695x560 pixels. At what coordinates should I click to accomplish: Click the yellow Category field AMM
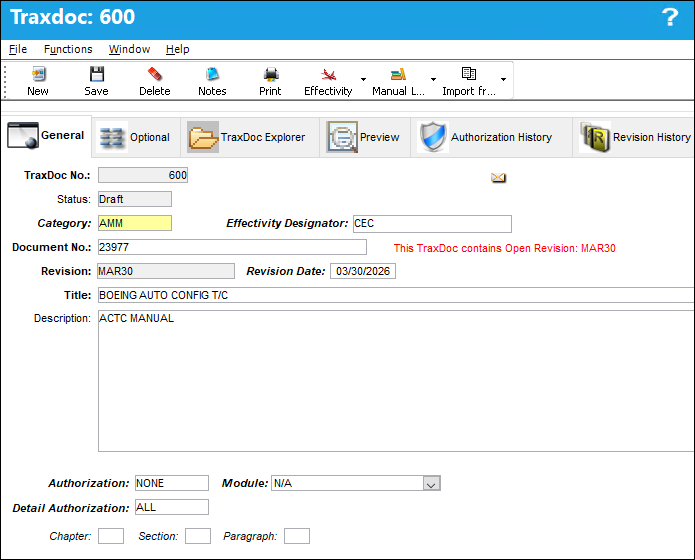[x=135, y=223]
